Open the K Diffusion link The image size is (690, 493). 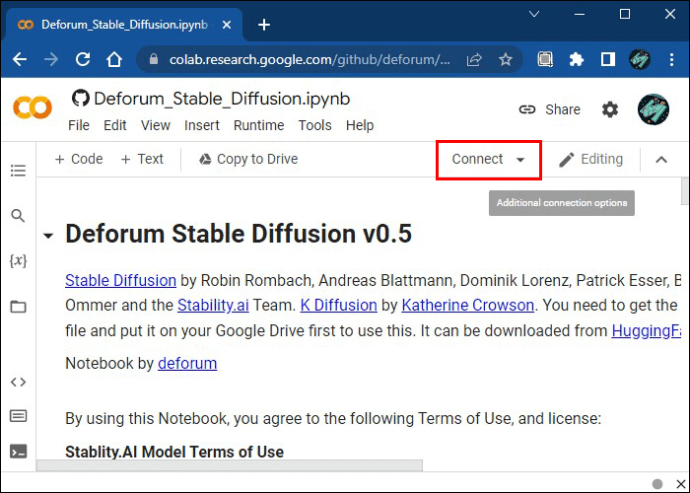338,305
